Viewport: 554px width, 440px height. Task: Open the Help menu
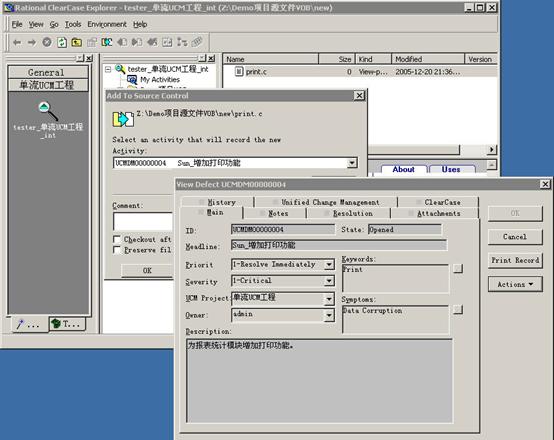pyautogui.click(x=140, y=24)
